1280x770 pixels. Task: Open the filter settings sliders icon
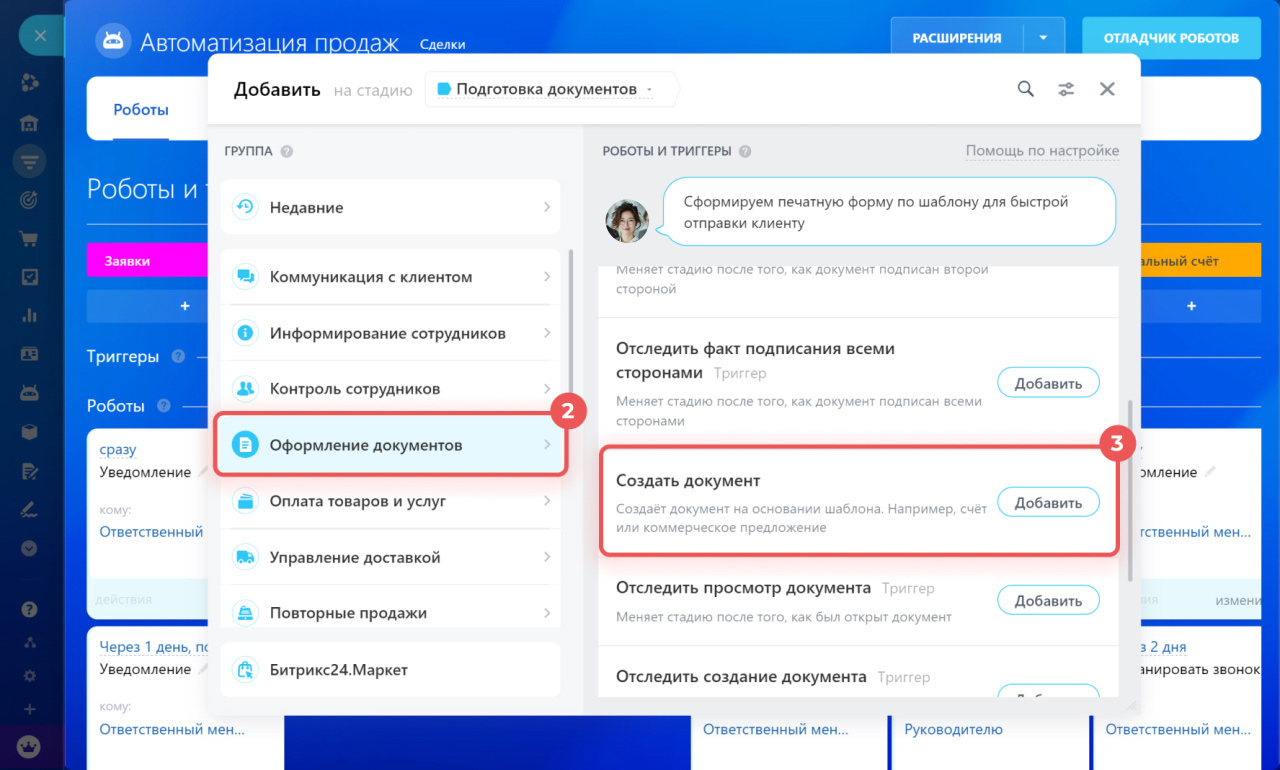tap(1066, 89)
